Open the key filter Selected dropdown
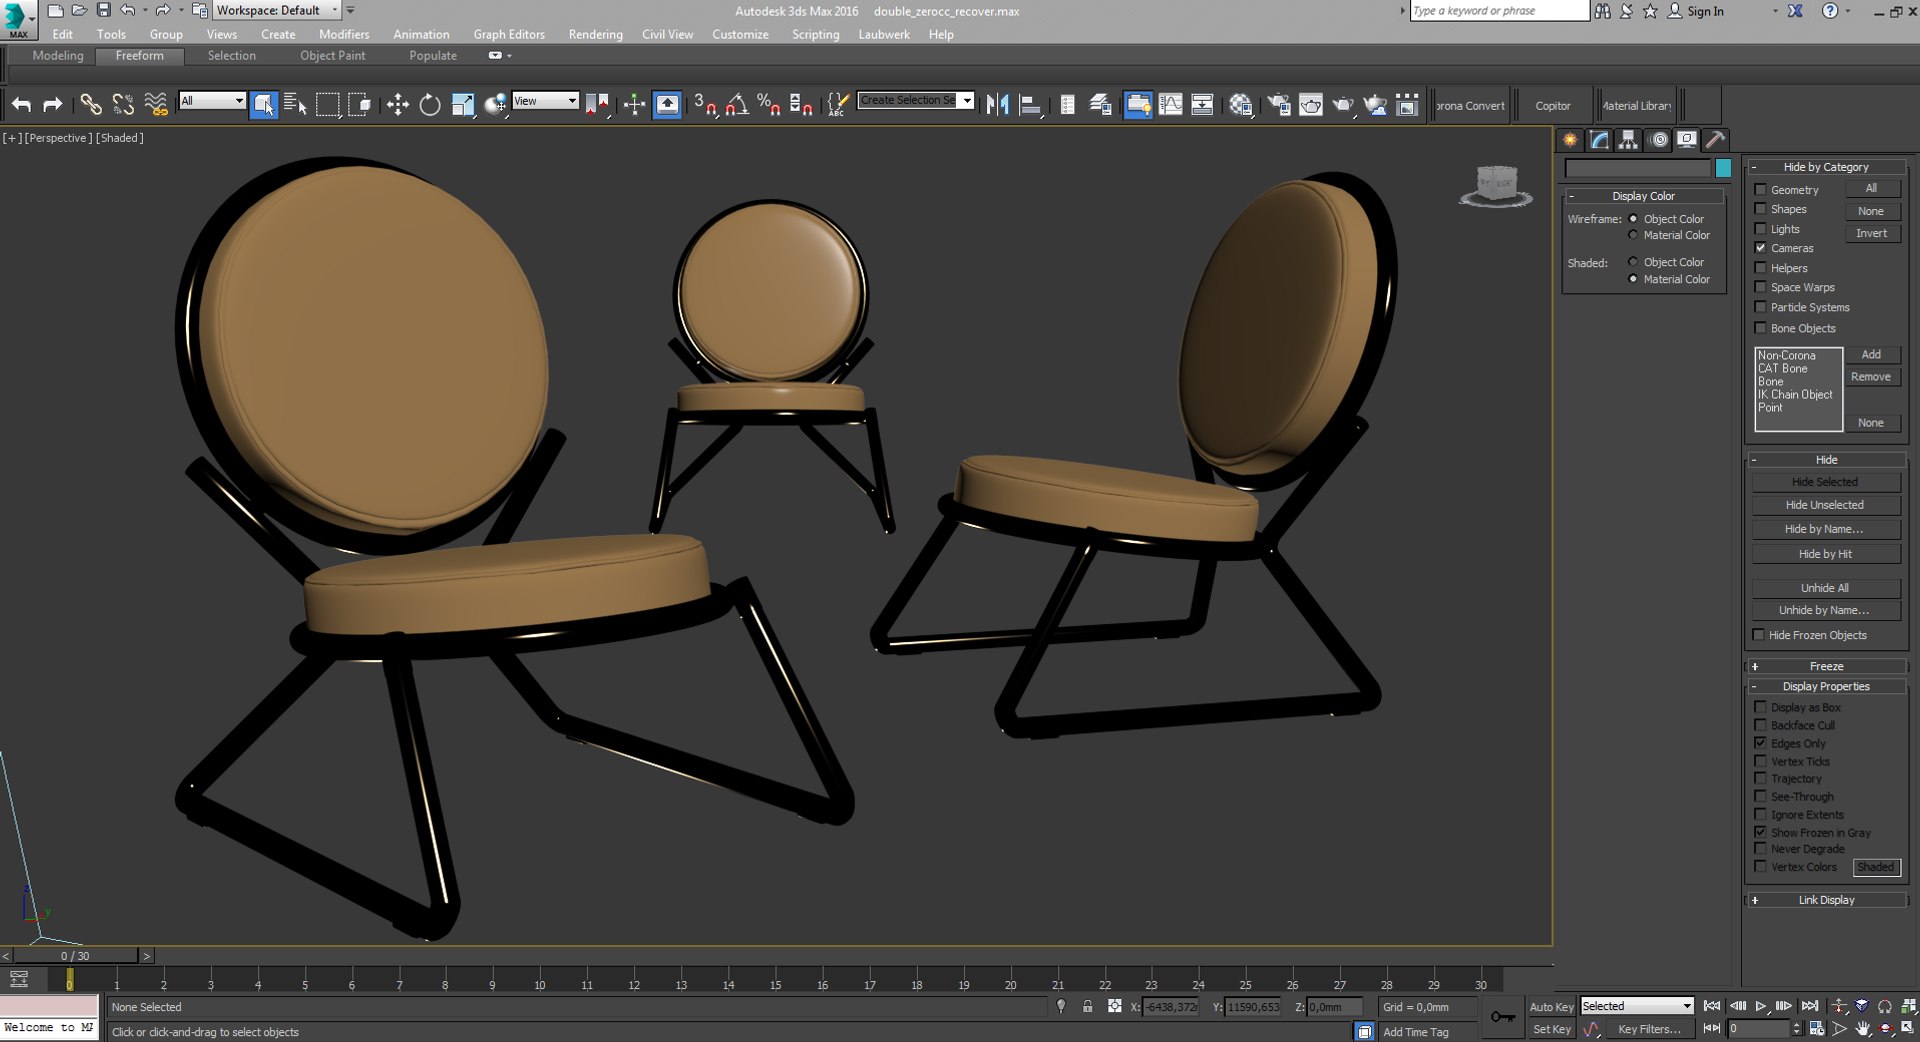This screenshot has width=1920, height=1042. pos(1636,1006)
